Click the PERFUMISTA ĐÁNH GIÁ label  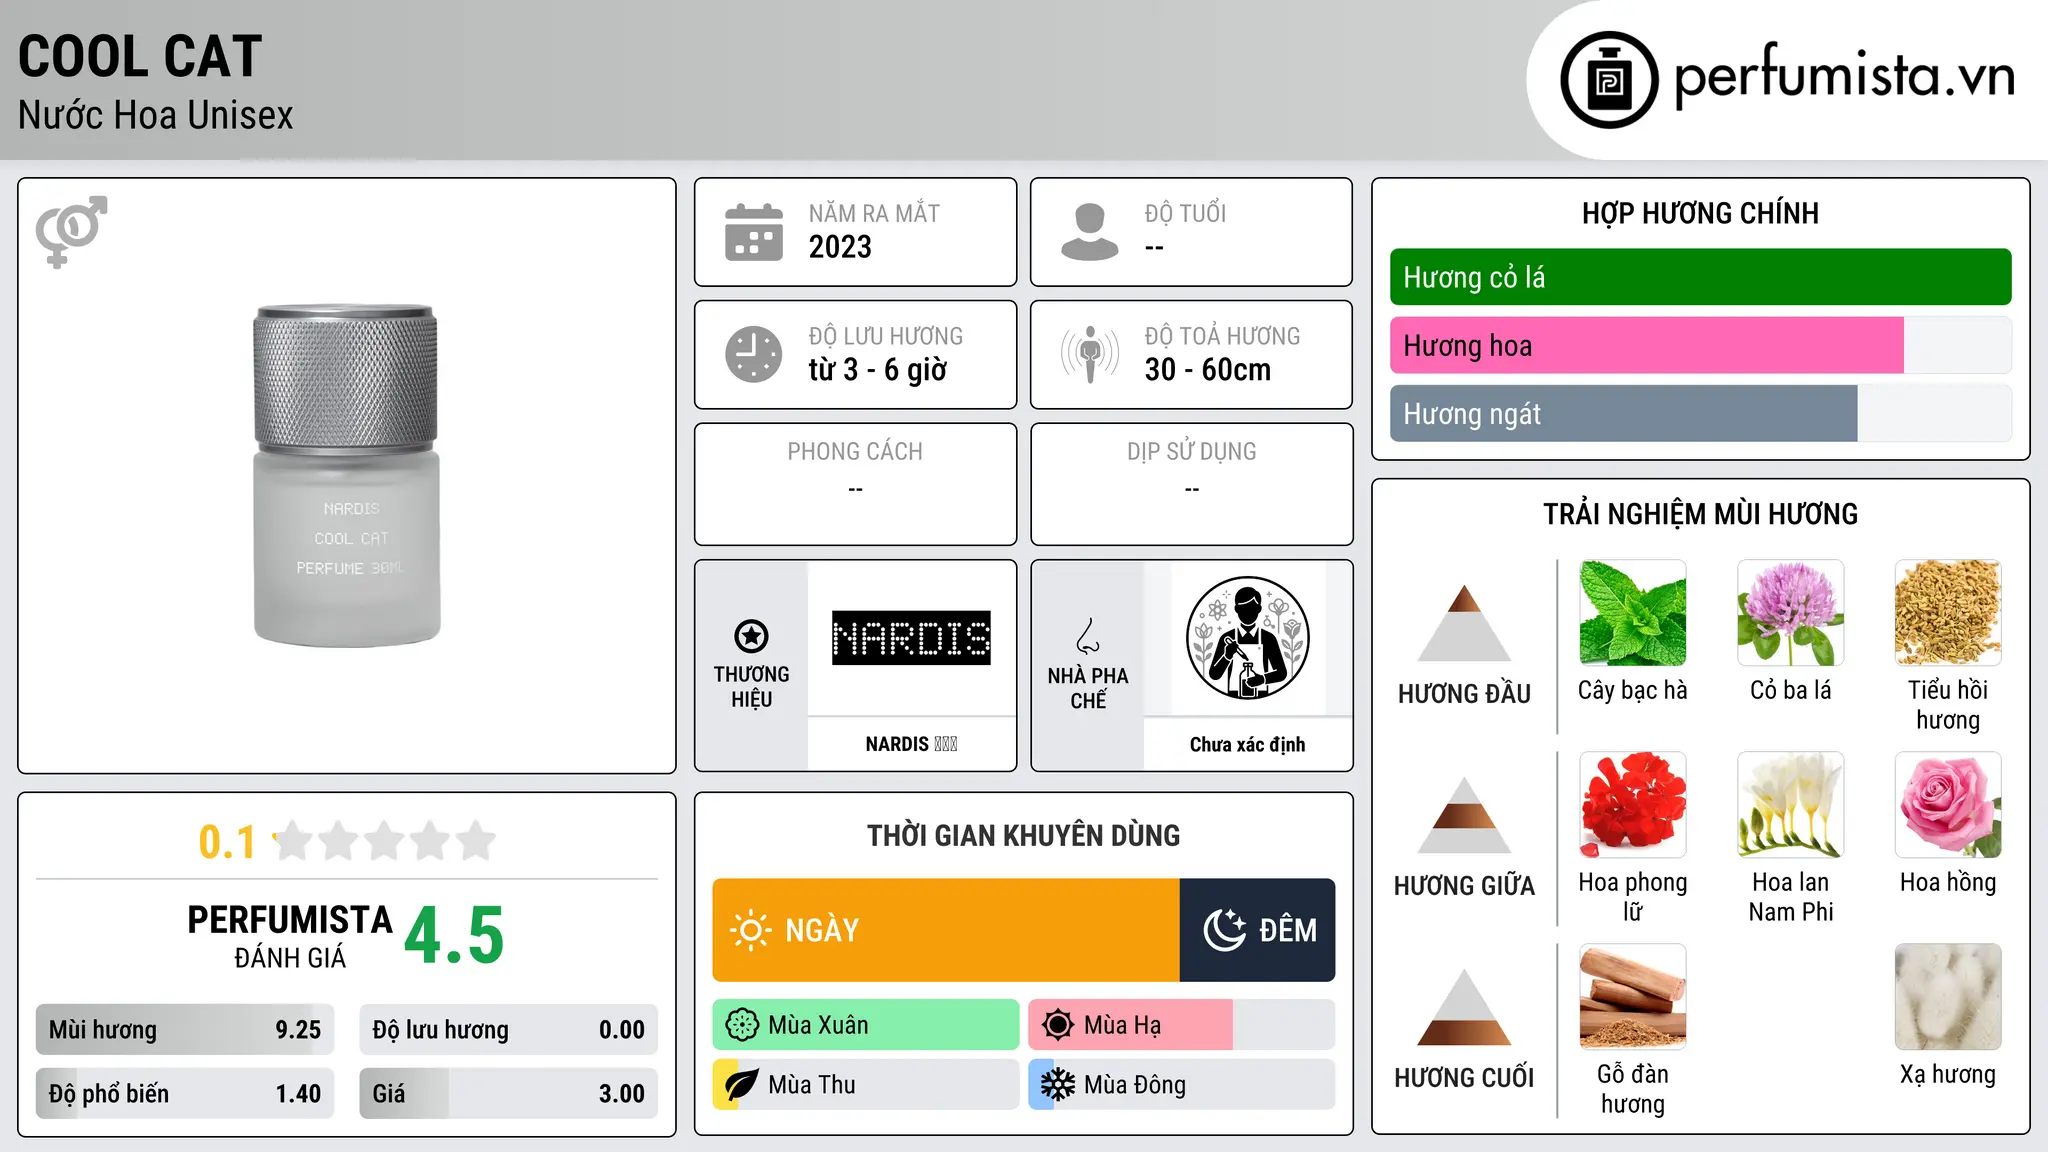290,936
